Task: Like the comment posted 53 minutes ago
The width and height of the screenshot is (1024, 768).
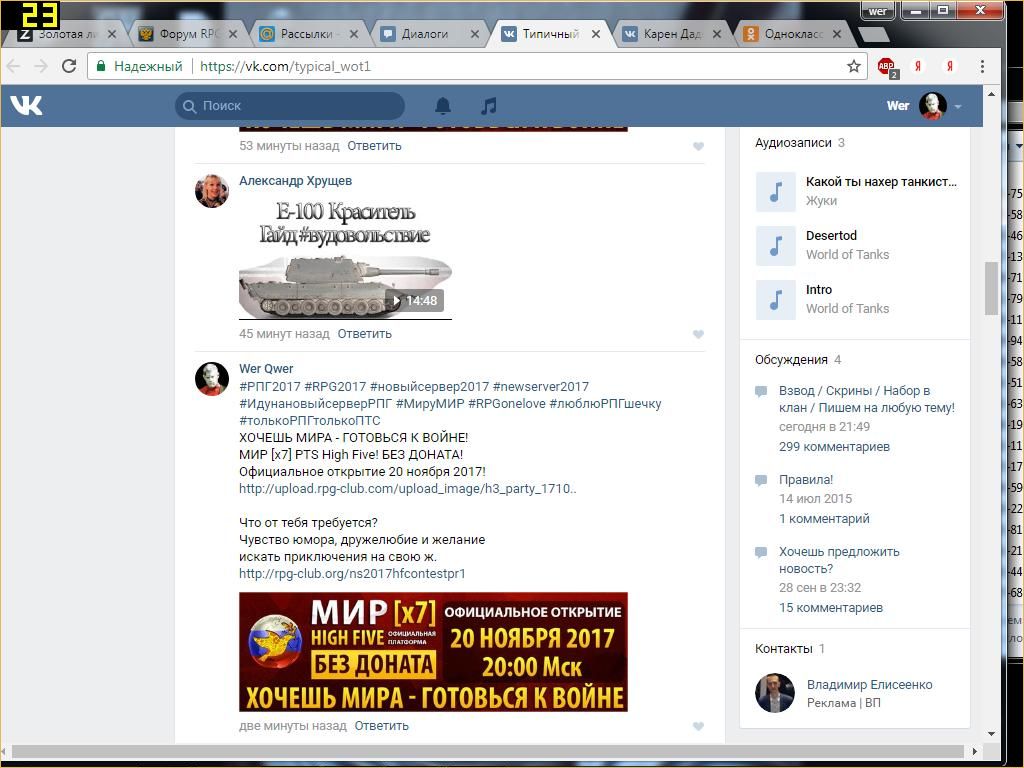Action: (698, 146)
